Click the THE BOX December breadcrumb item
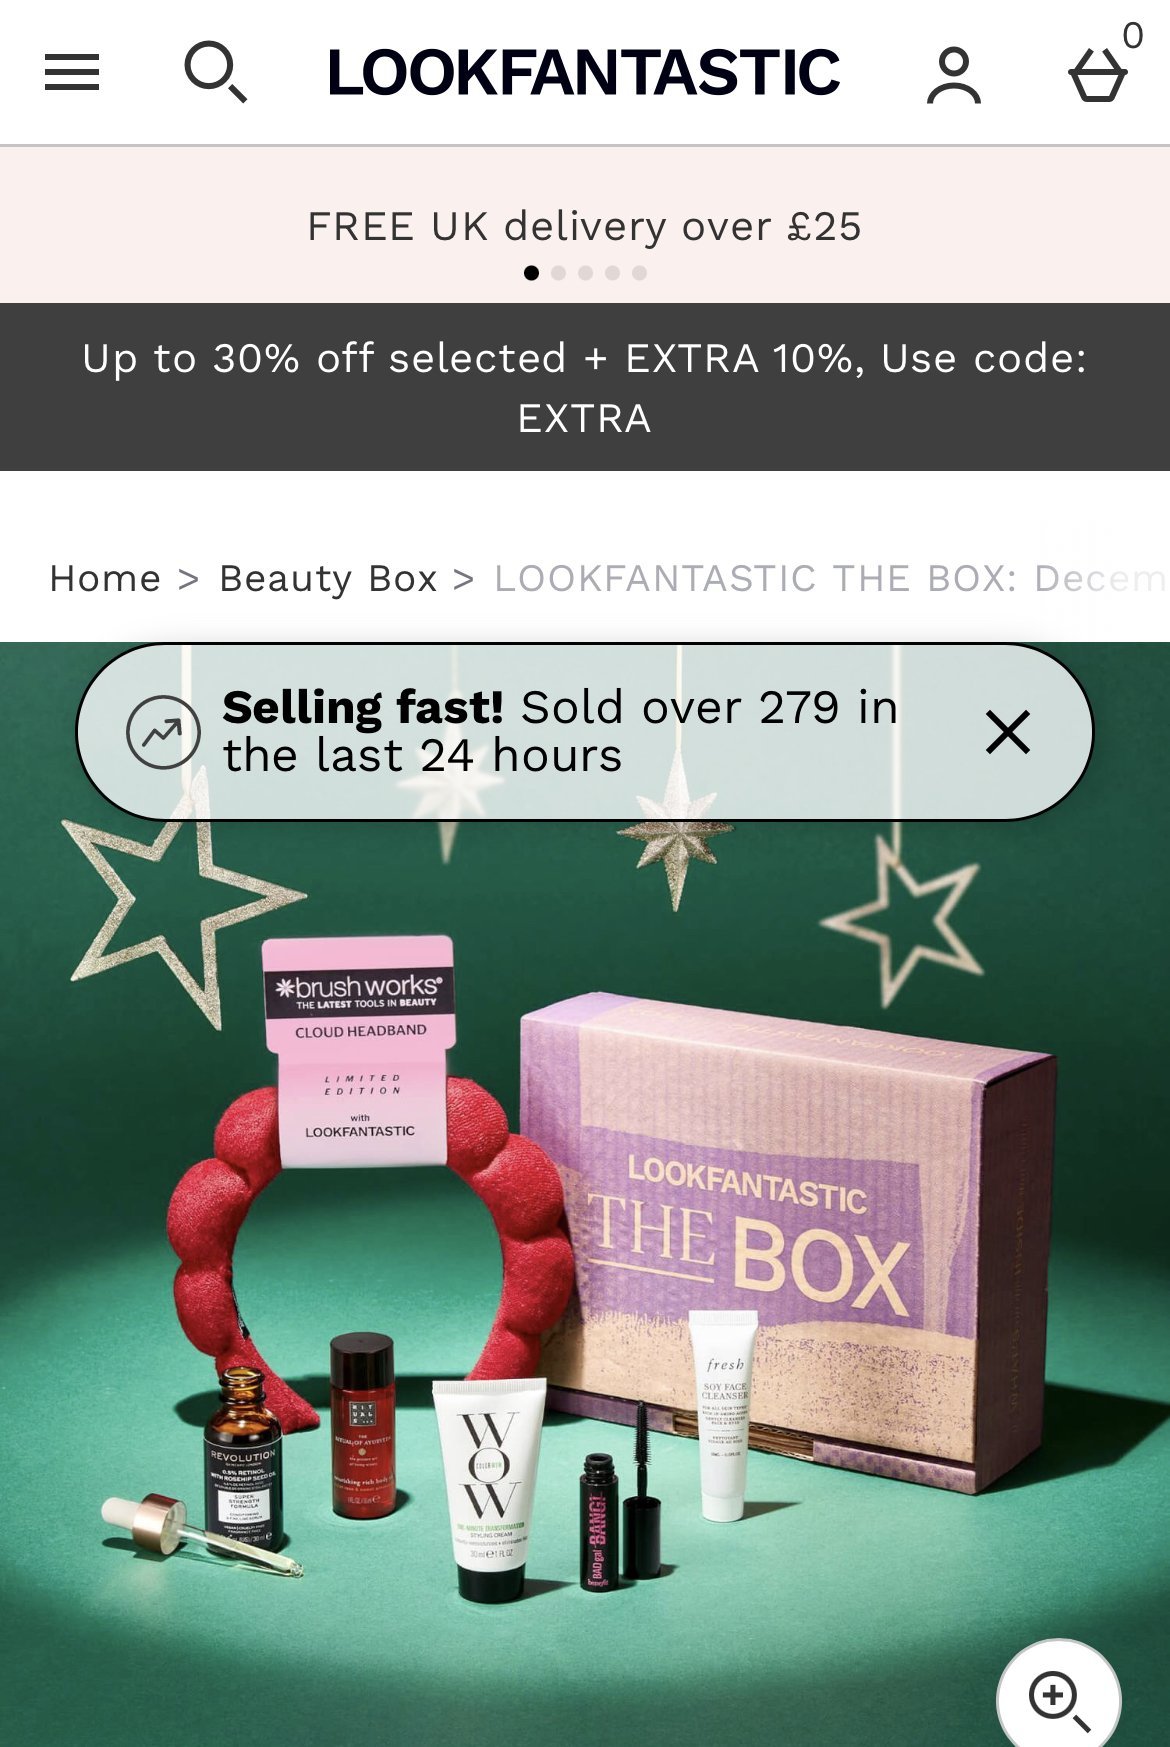 coord(831,578)
